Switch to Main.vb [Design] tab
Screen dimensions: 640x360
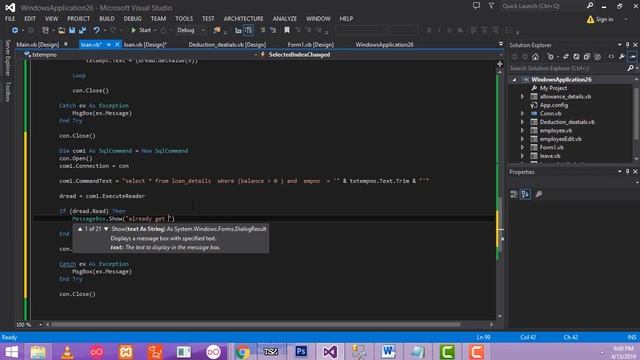pos(38,44)
